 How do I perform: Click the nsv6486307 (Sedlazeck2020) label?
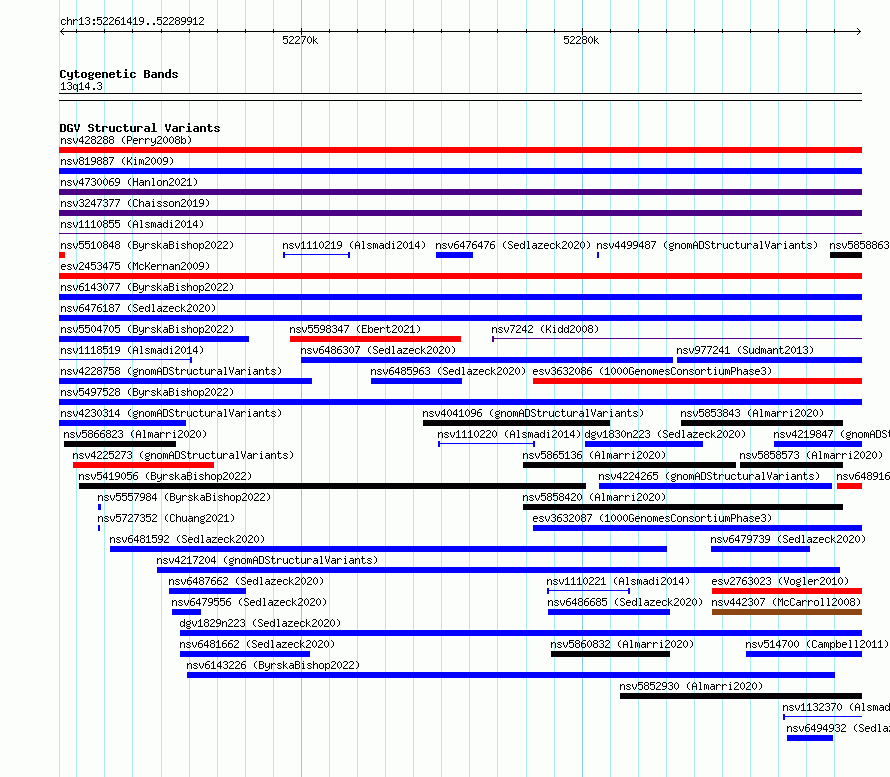tap(378, 350)
